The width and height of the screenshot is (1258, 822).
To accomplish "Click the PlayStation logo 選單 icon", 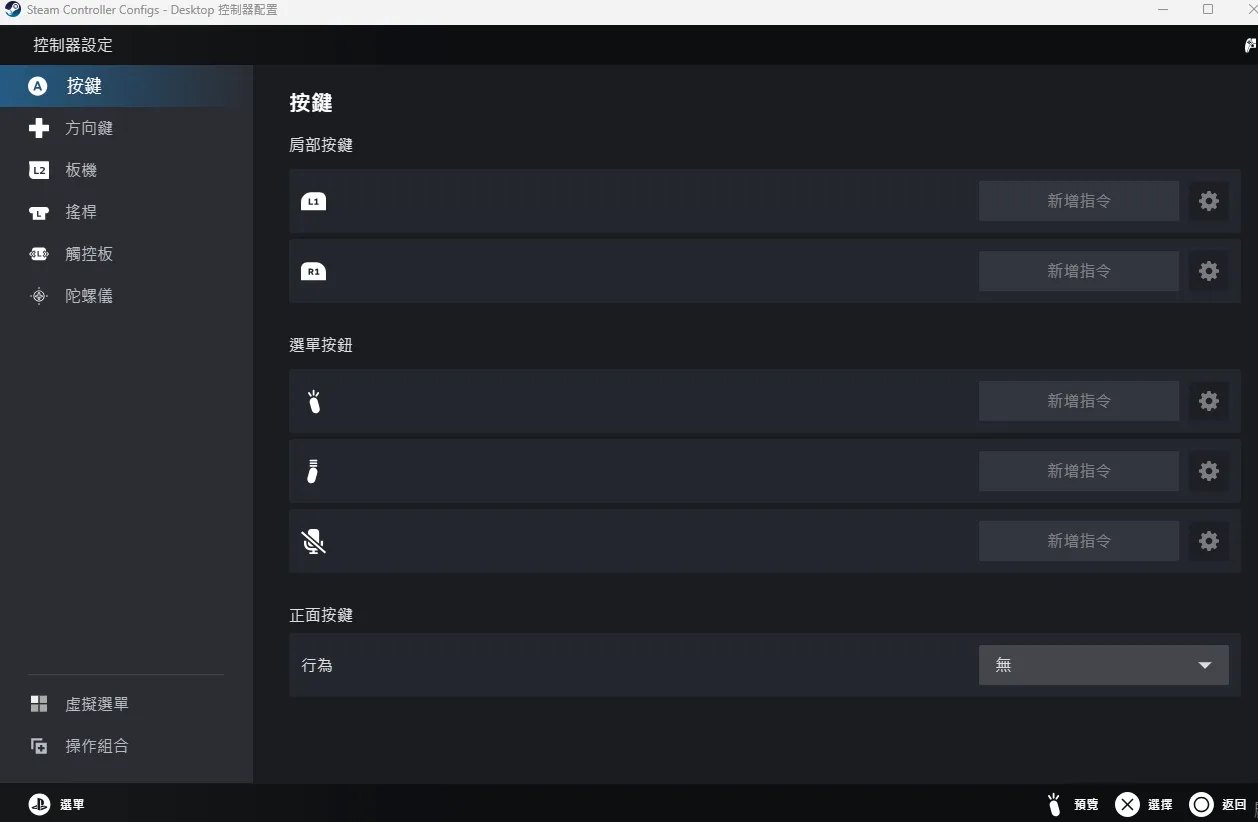I will (39, 804).
